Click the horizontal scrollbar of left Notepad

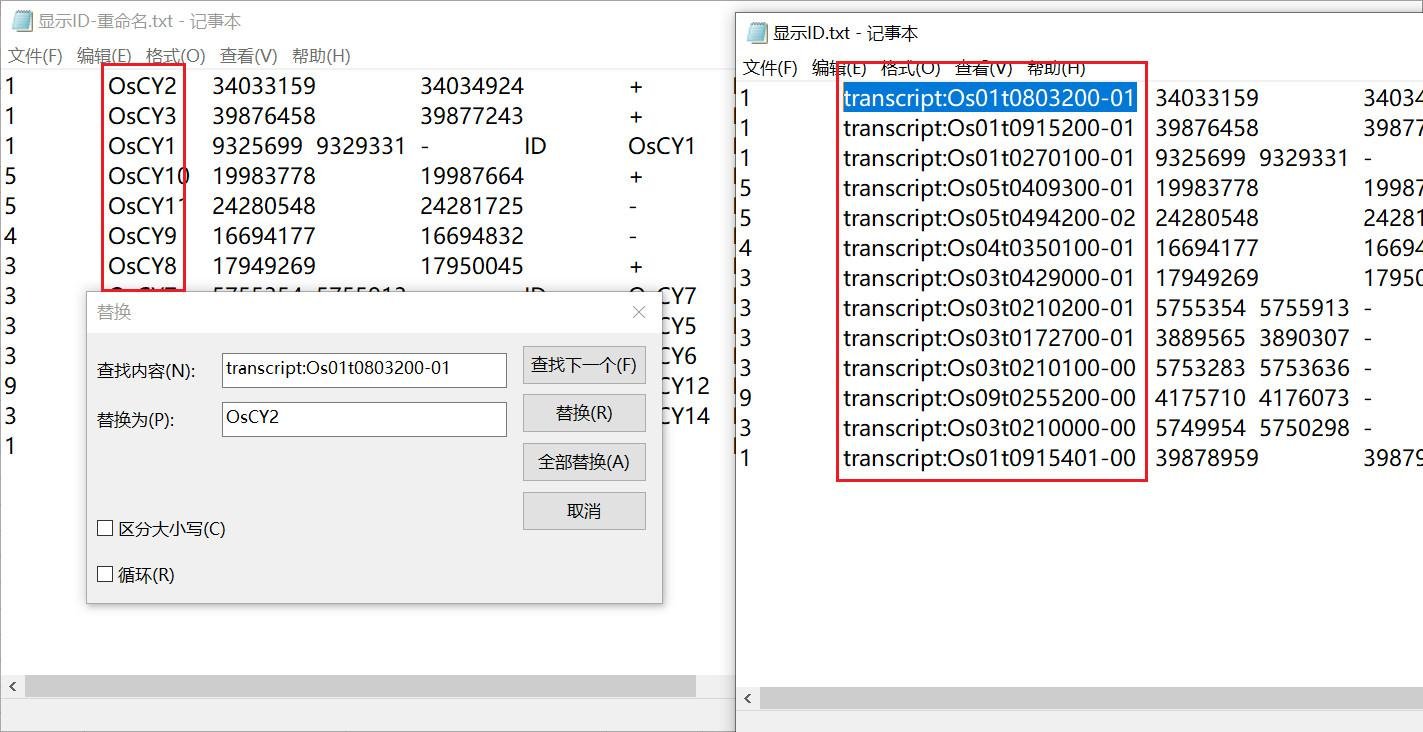(360, 686)
